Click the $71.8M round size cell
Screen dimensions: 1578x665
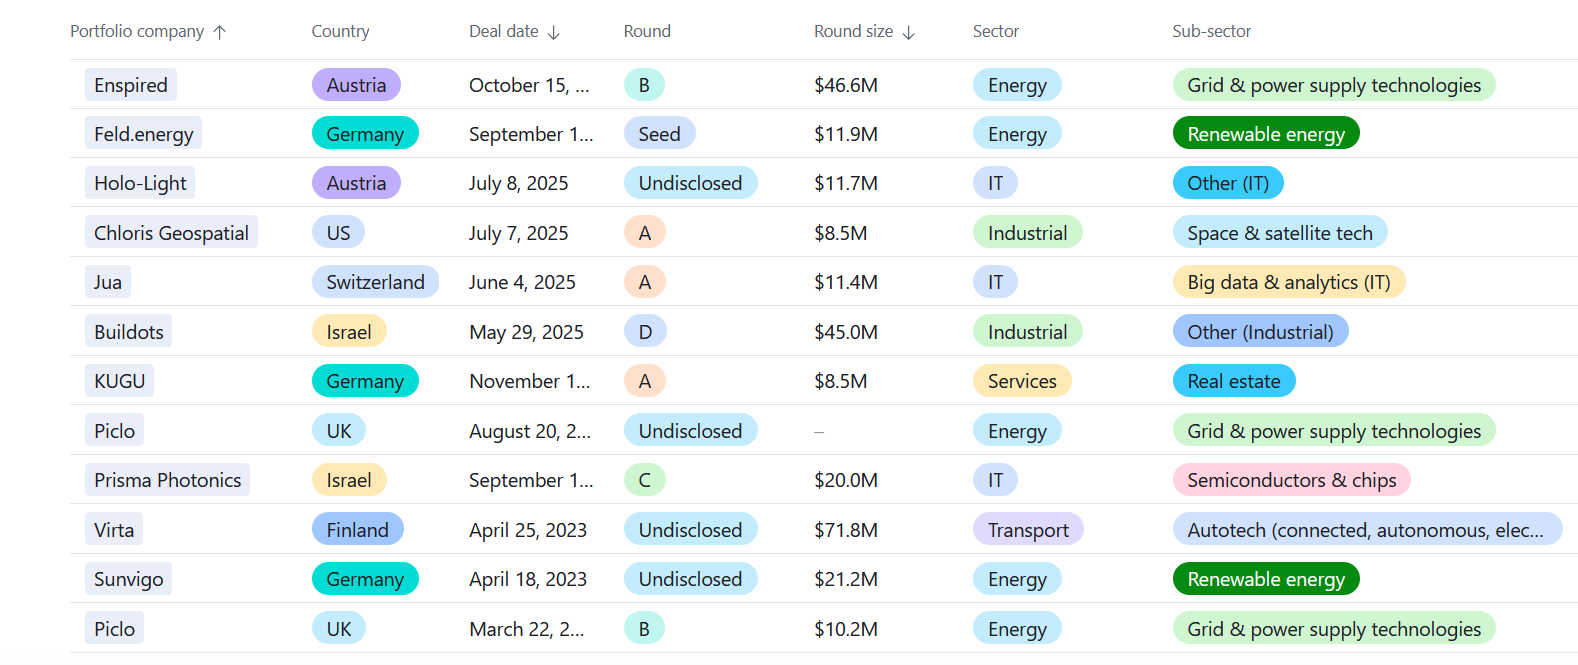(x=846, y=530)
